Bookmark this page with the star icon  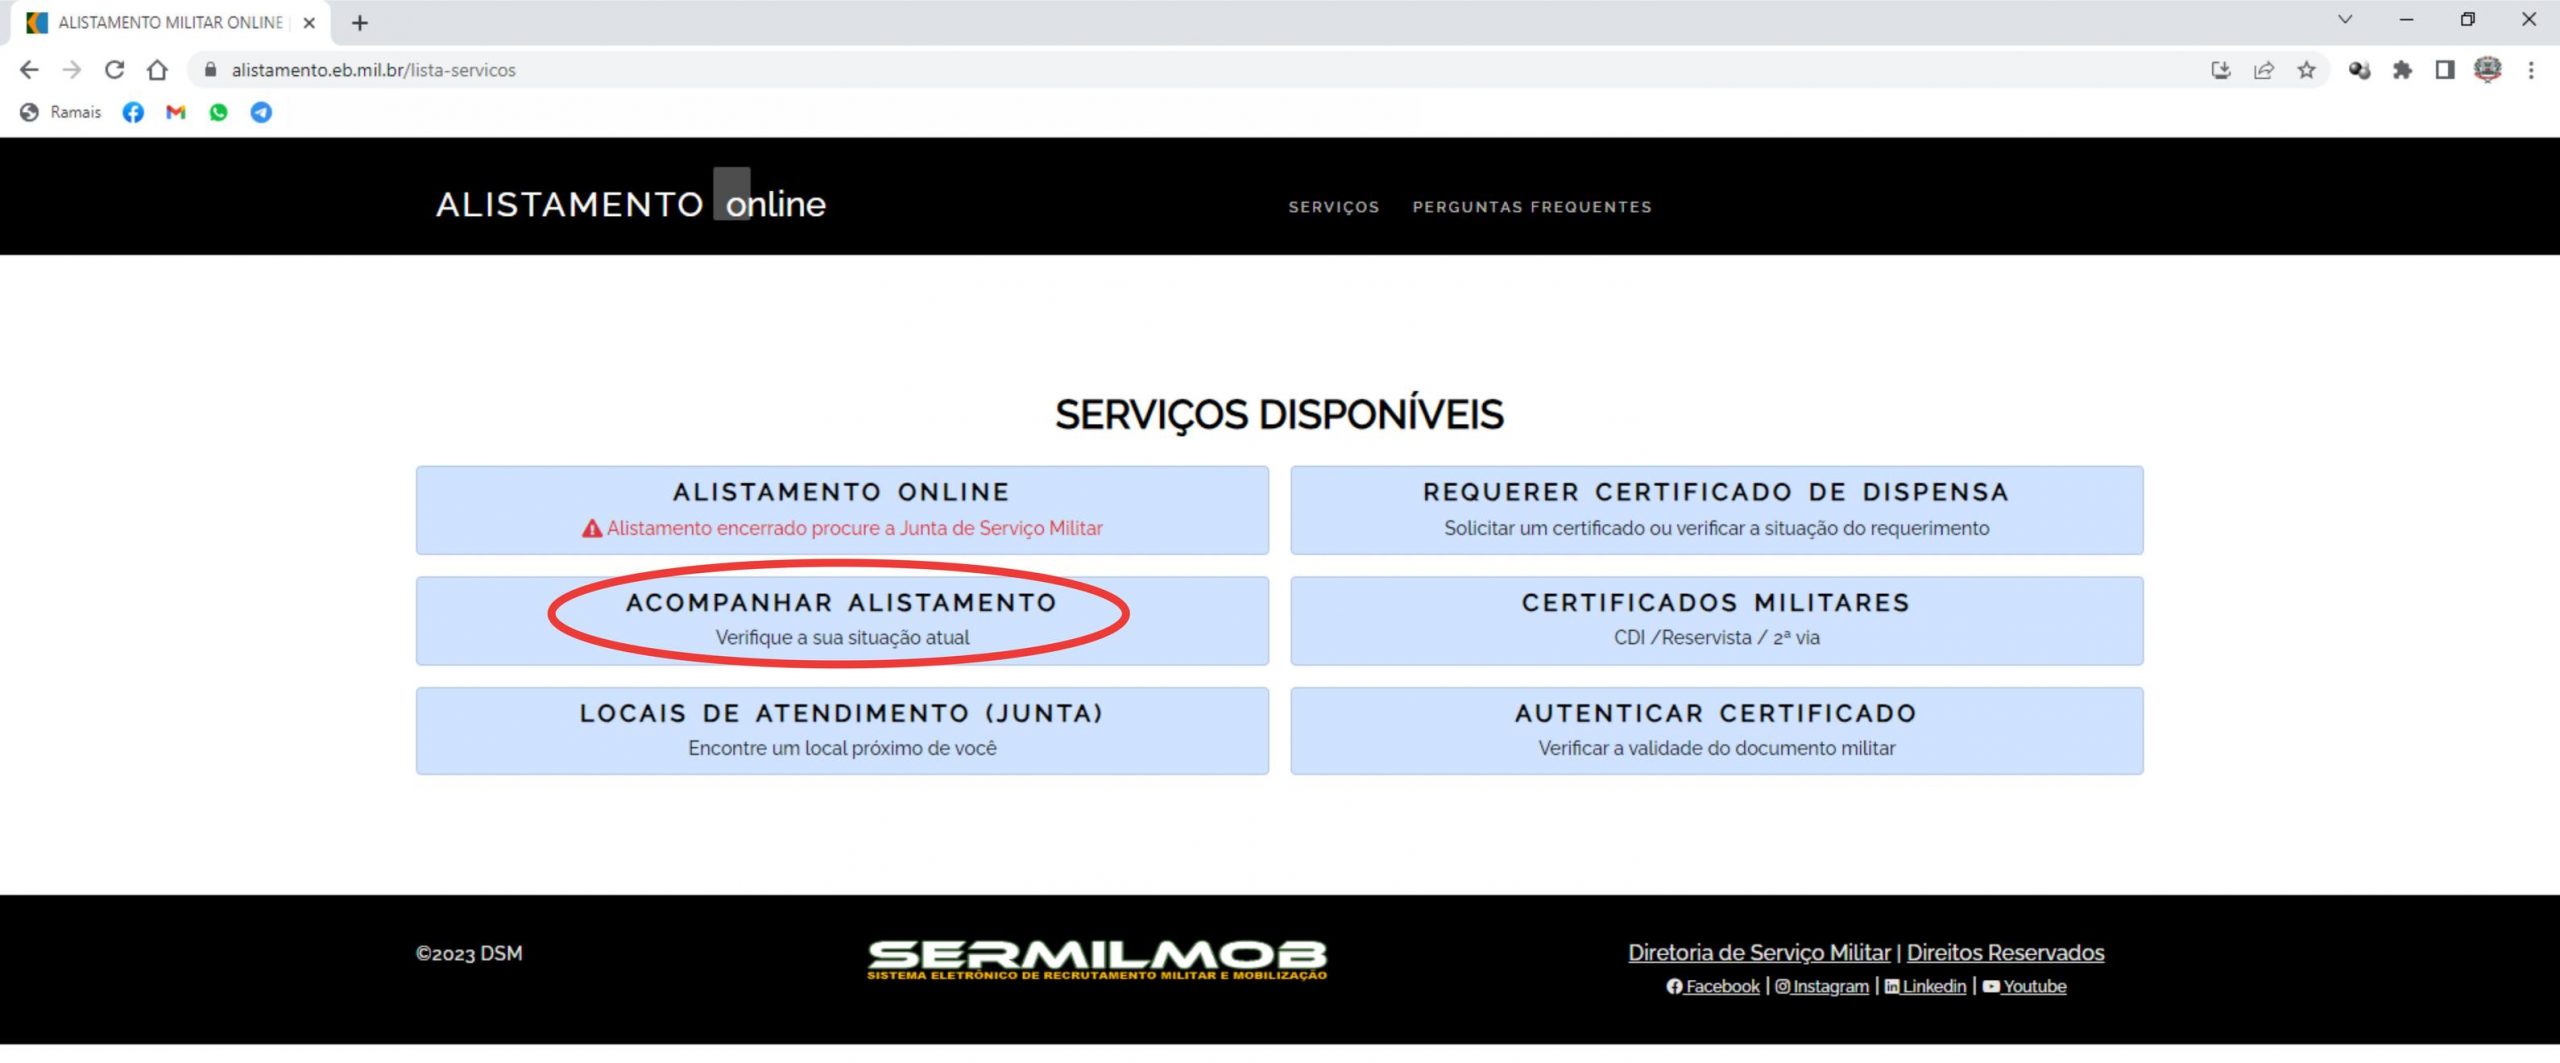click(2306, 70)
